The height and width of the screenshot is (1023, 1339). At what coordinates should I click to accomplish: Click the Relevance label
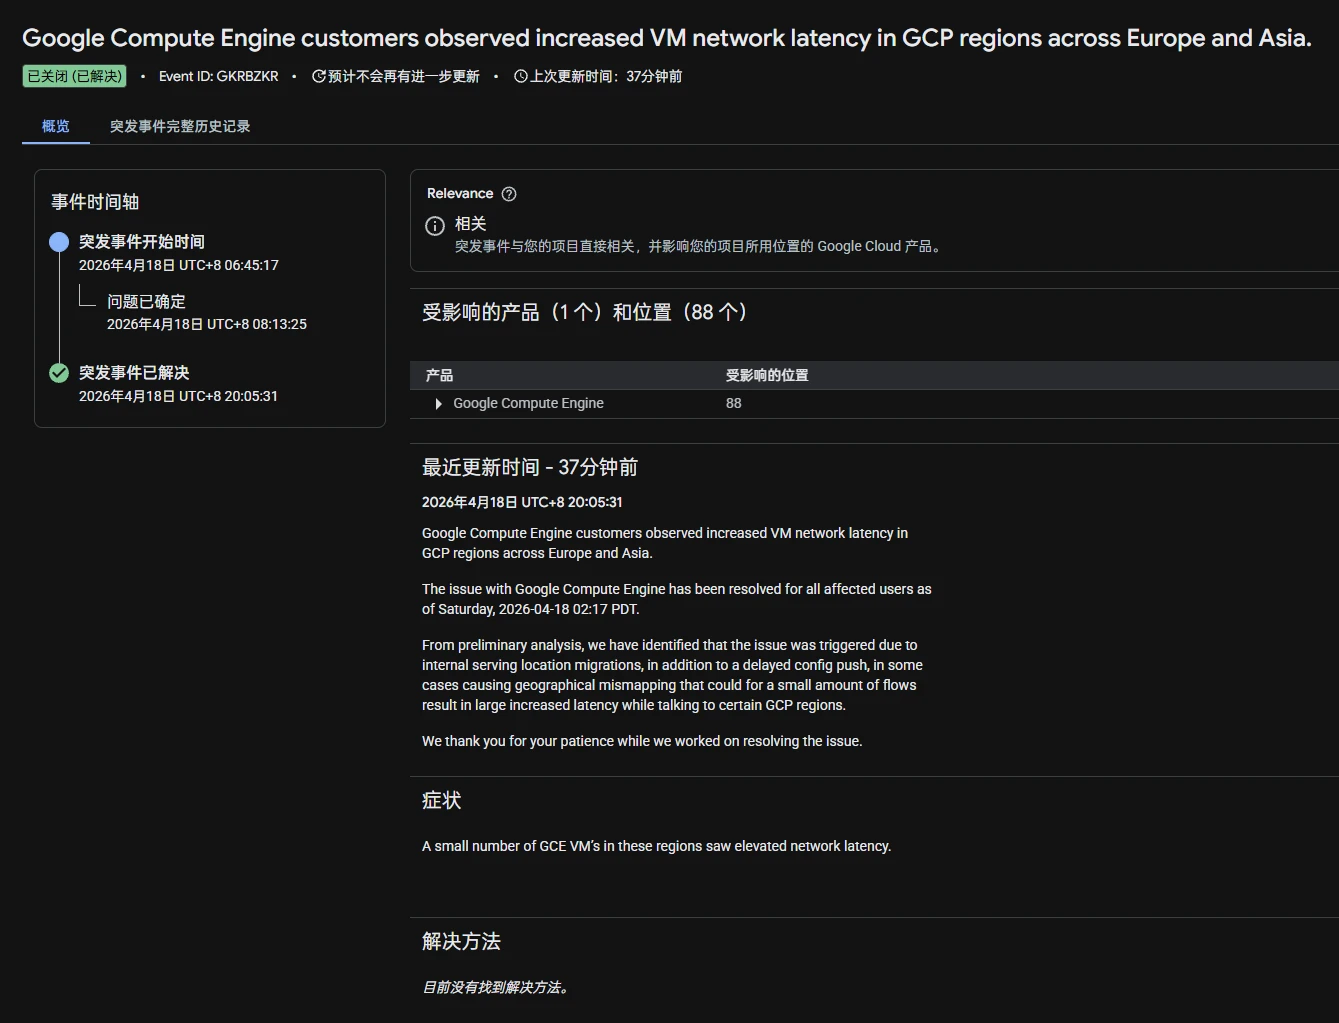[460, 193]
